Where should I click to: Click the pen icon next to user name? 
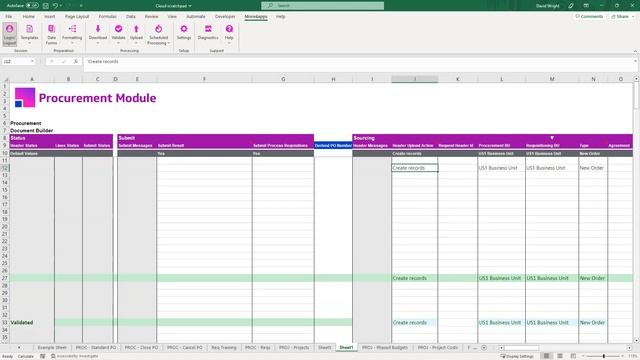571,6
